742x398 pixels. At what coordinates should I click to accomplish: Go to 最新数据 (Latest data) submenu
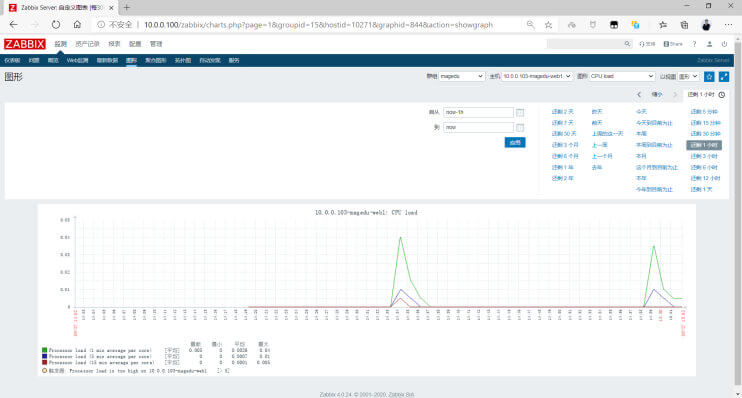point(107,61)
